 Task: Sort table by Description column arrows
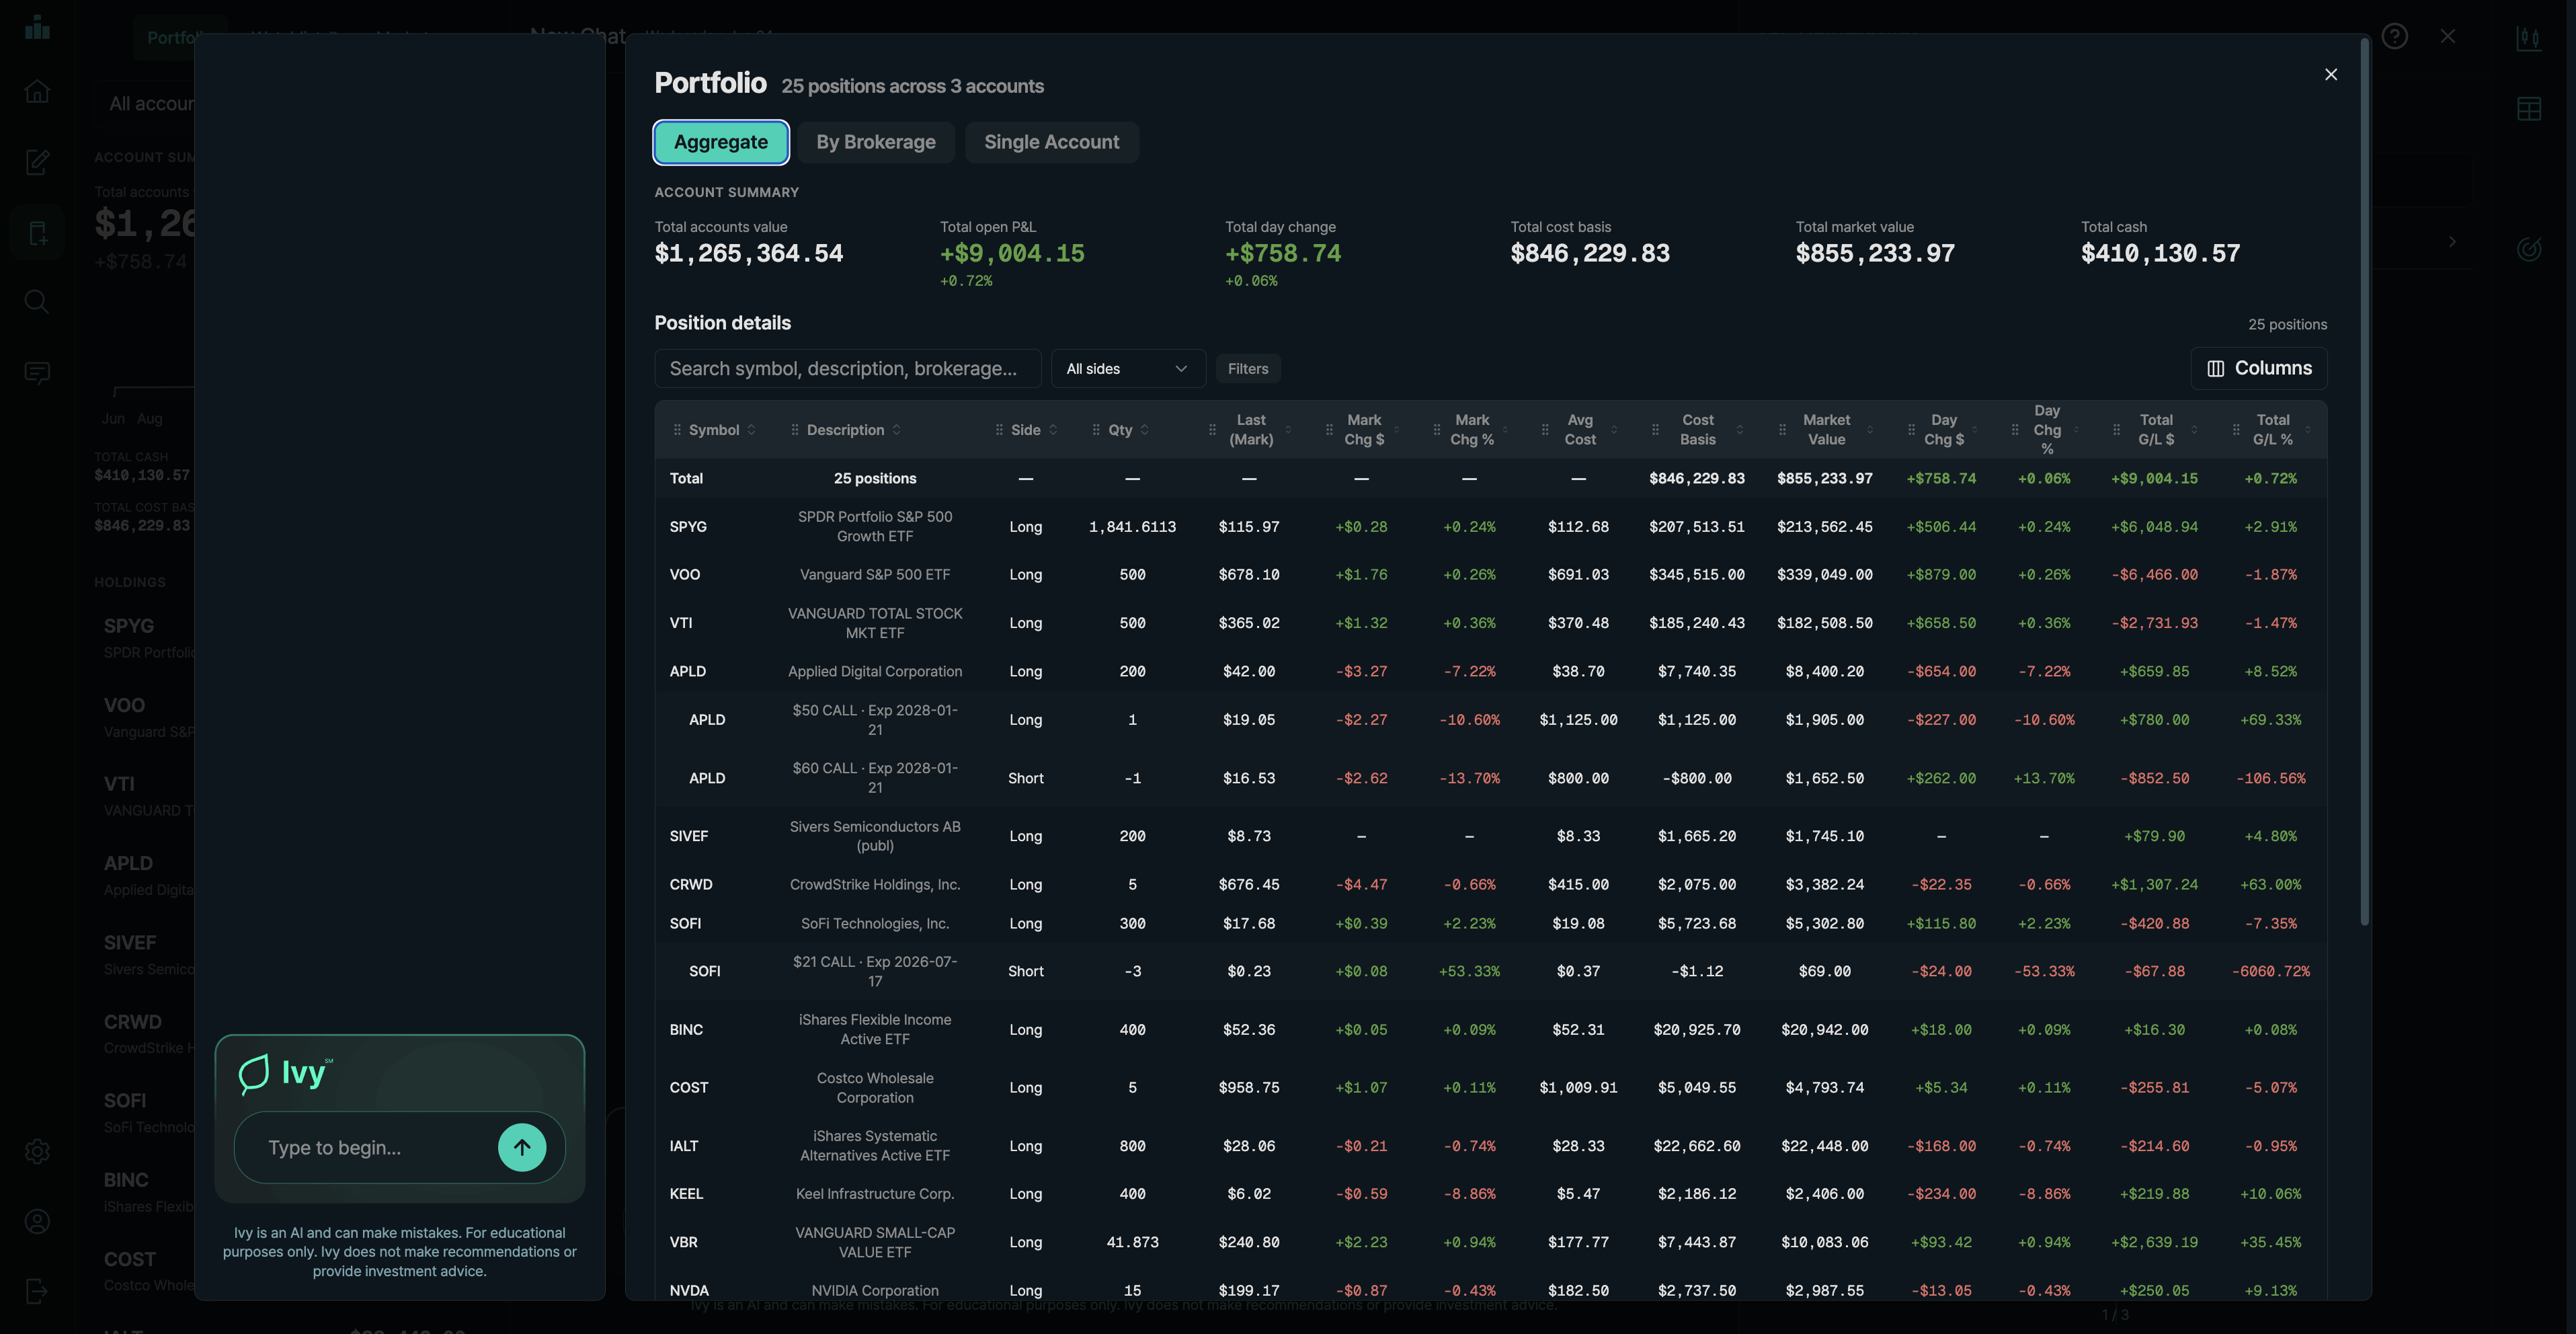(x=896, y=430)
